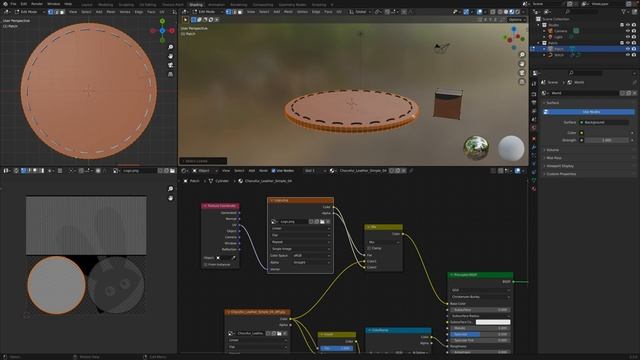Toggle camera view icon in main viewport
Image resolution: width=640 pixels, height=360 pixels.
[x=522, y=73]
